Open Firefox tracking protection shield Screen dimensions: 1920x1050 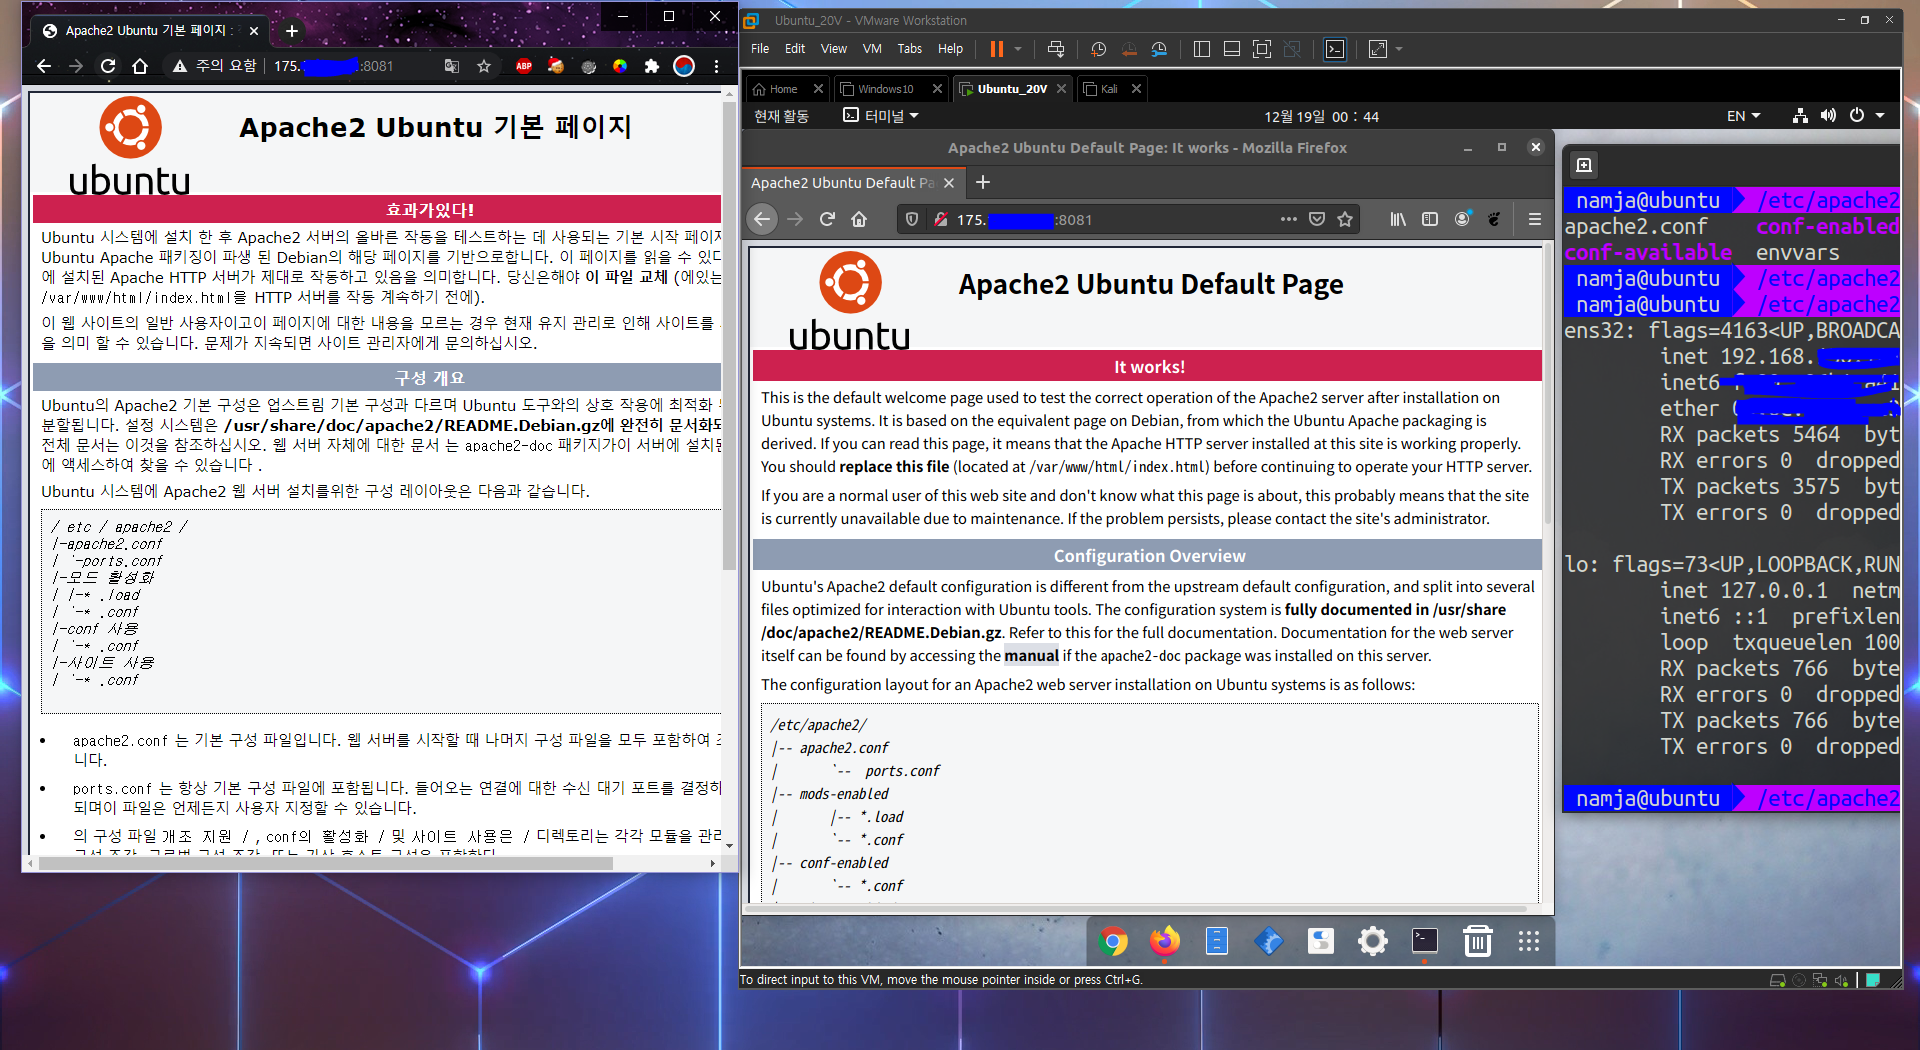911,219
